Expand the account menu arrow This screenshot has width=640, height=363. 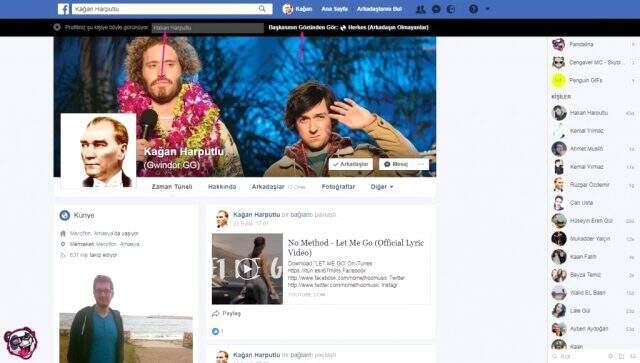[x=487, y=9]
